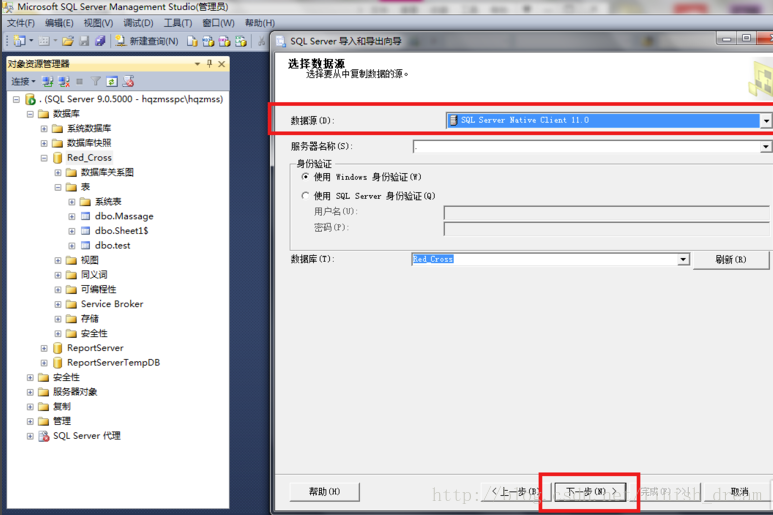The height and width of the screenshot is (515, 773).
Task: Click the ReportServer database icon
Action: tap(58, 348)
